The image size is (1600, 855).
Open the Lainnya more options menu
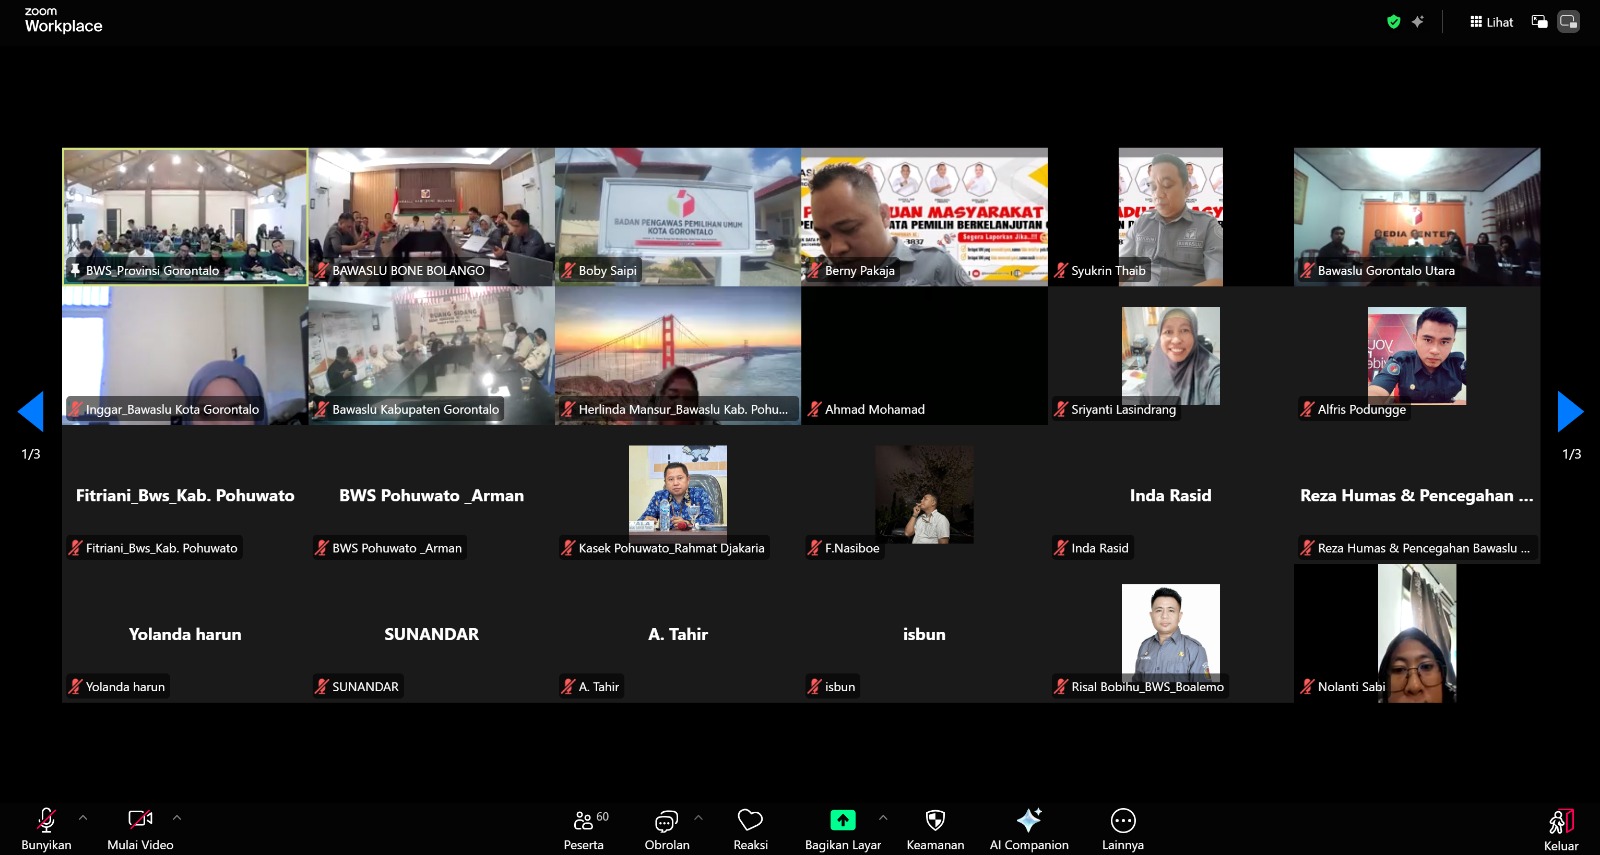pos(1123,829)
